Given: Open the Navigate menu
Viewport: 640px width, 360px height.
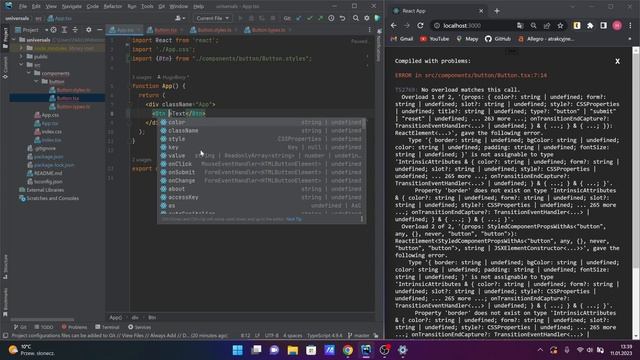Looking at the screenshot, I should click(x=72, y=7).
